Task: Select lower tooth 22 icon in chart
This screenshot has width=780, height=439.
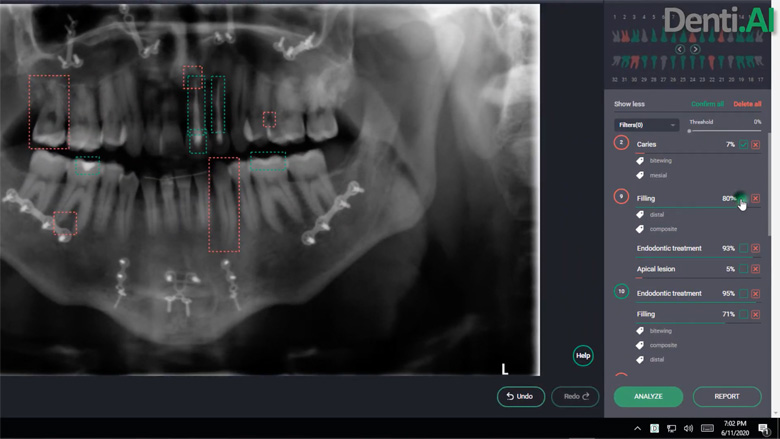Action: pos(712,62)
